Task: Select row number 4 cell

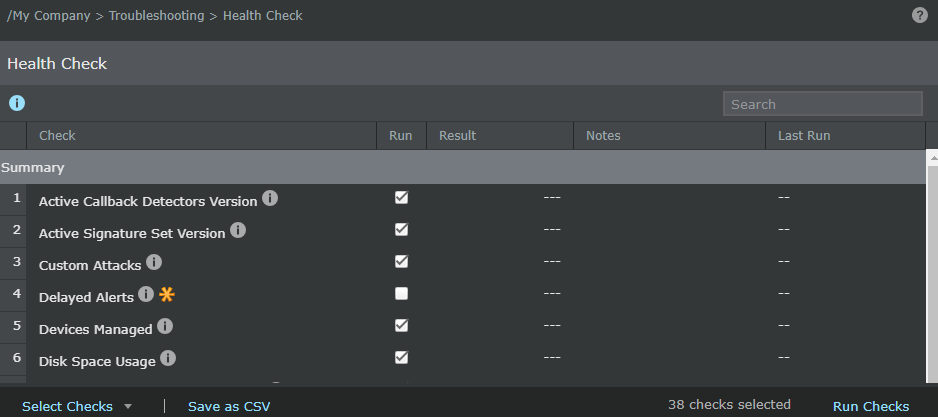Action: (13, 296)
